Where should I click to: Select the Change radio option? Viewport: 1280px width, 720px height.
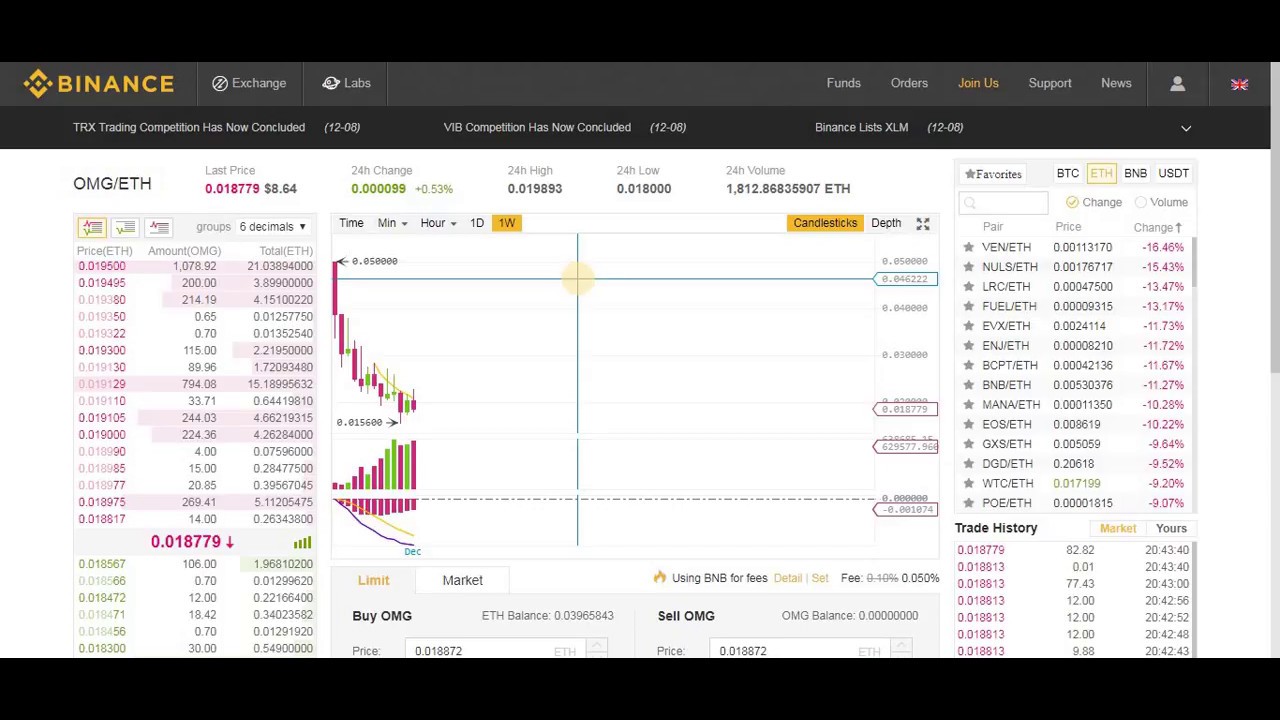pos(1072,203)
